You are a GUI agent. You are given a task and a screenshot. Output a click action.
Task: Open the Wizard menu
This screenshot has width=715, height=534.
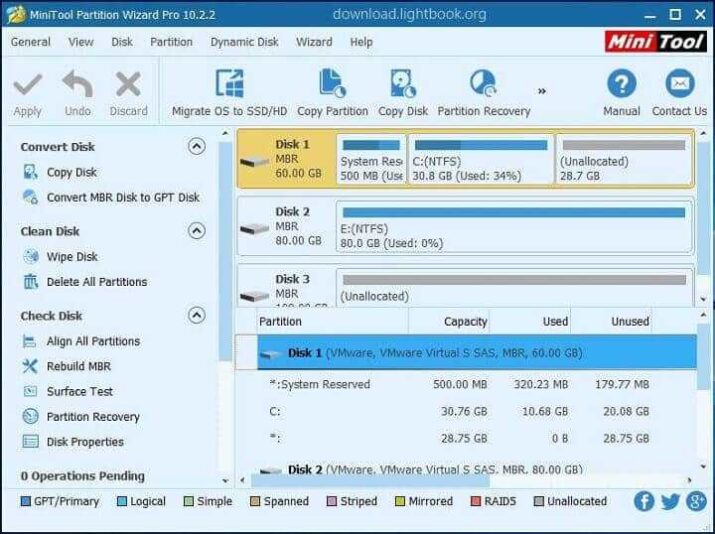pos(314,42)
